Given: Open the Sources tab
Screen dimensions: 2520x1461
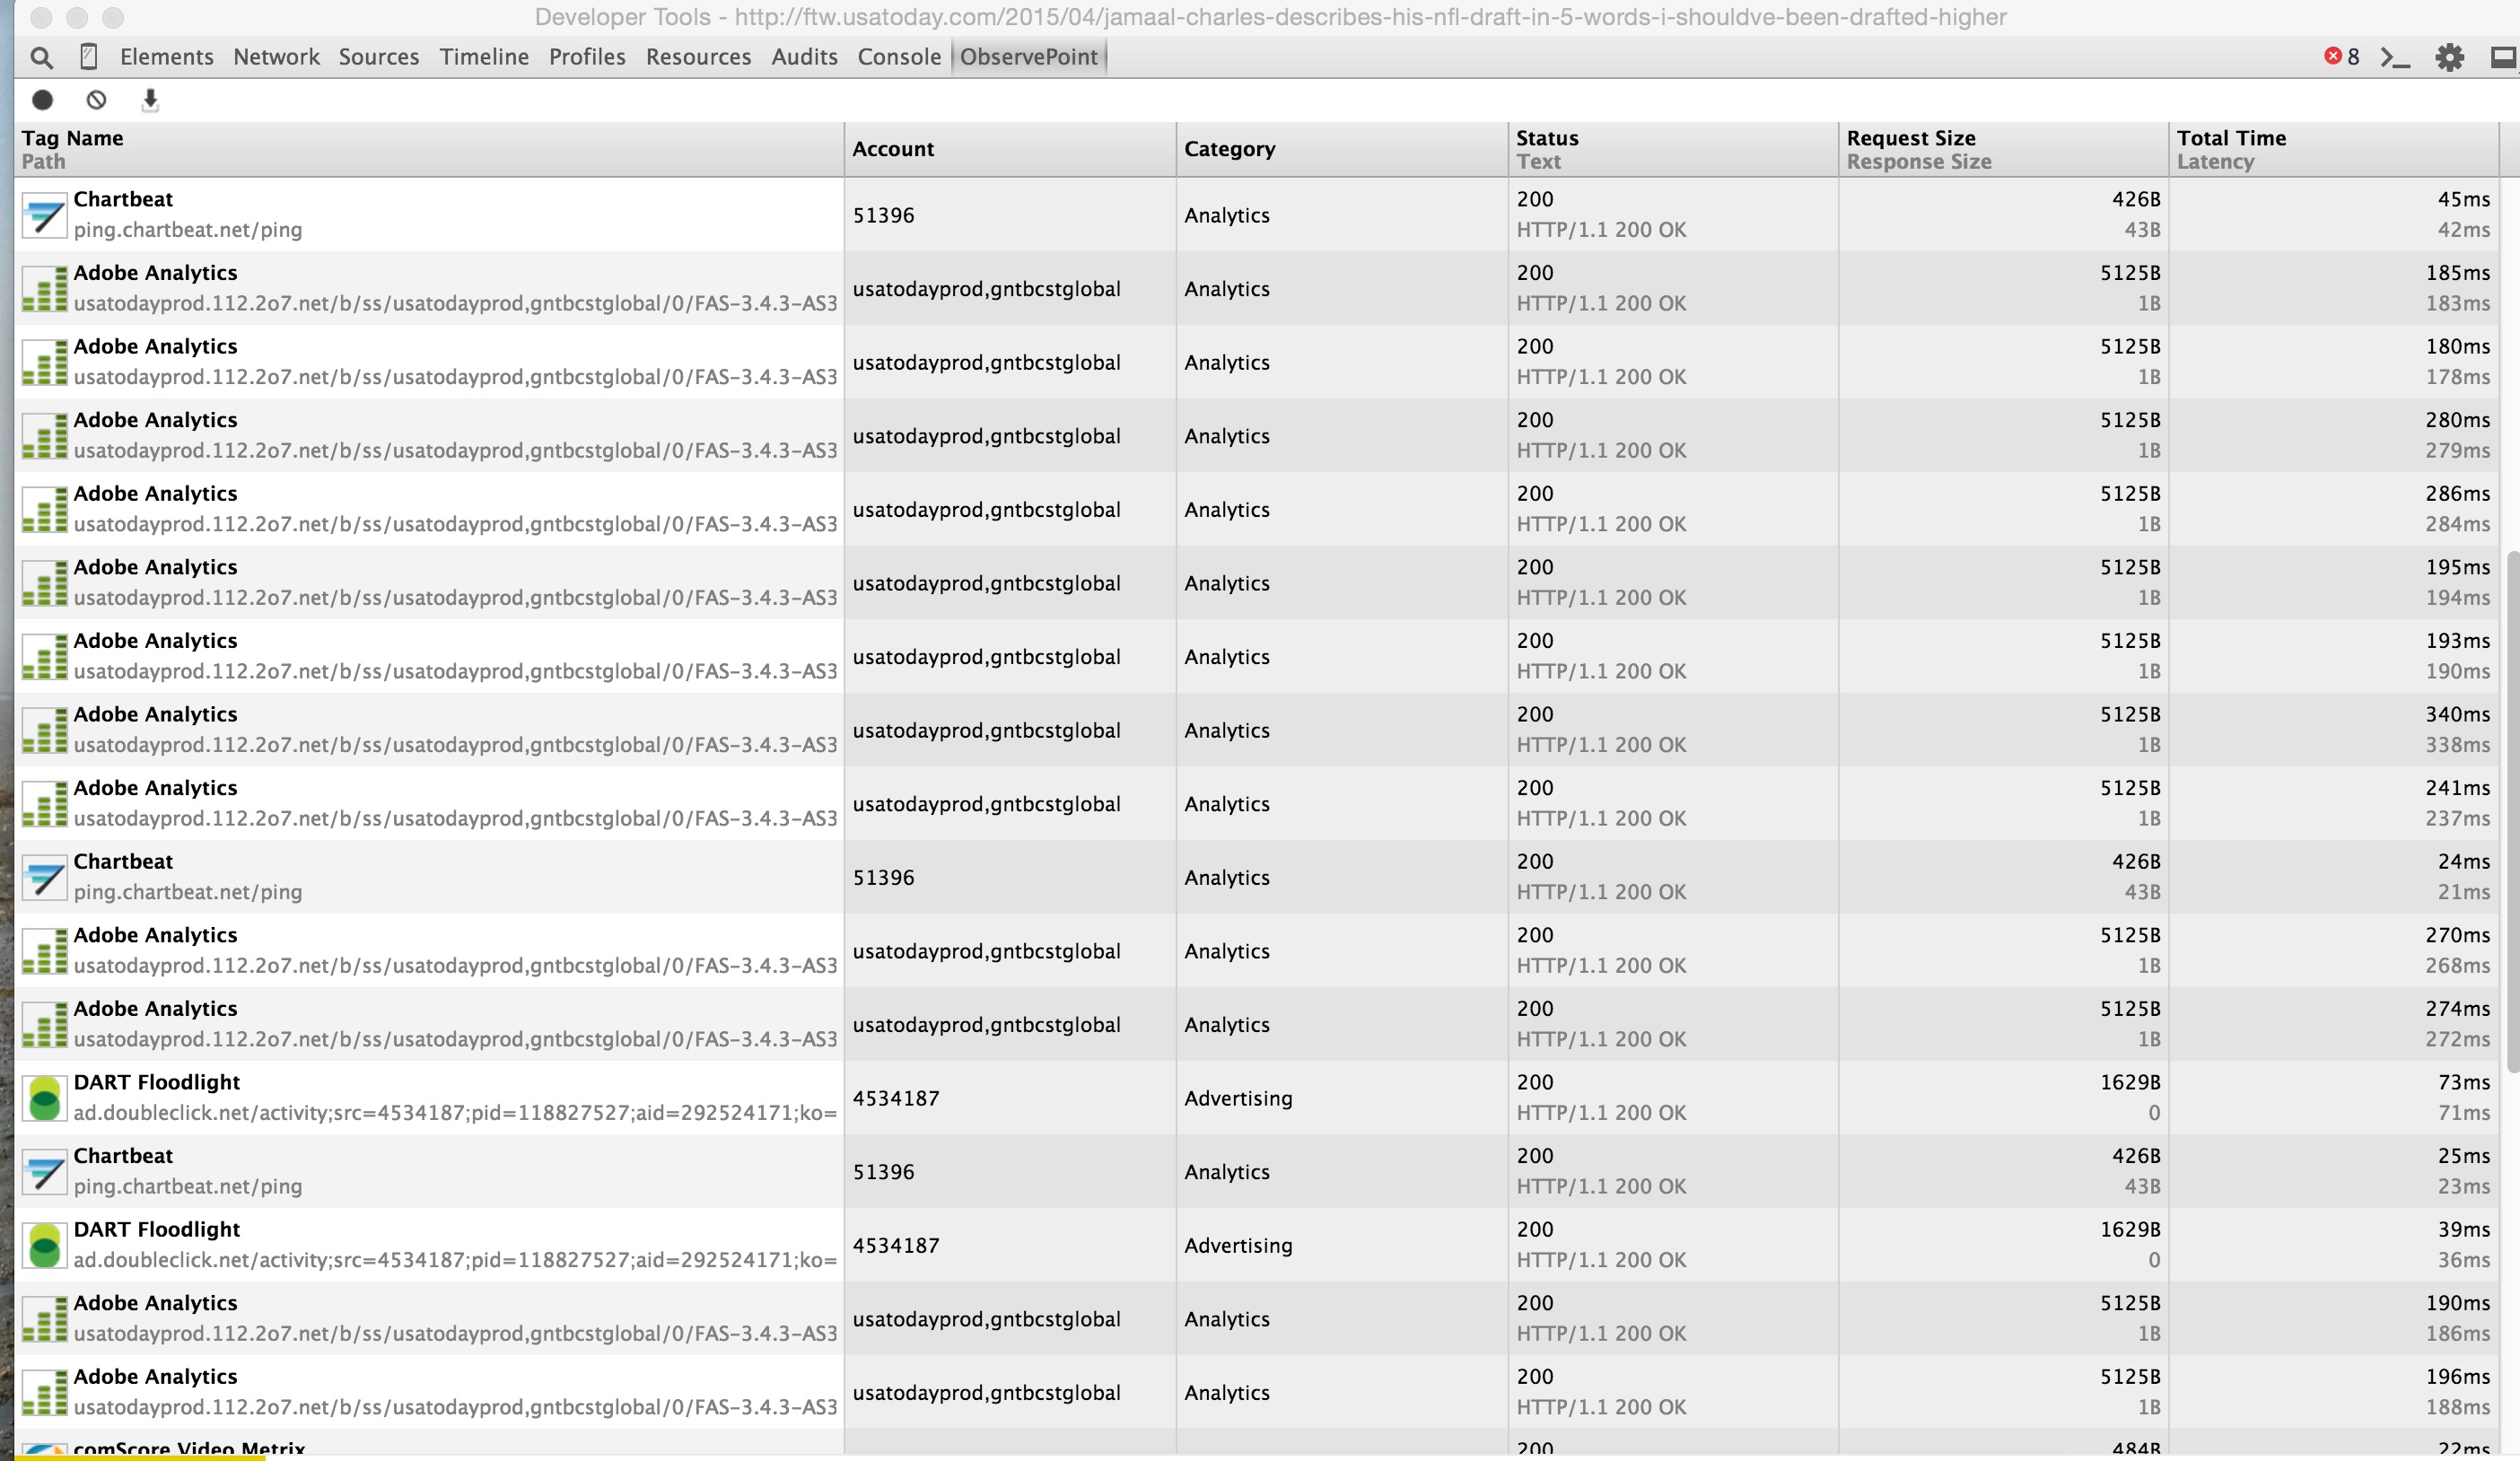Looking at the screenshot, I should tap(379, 57).
